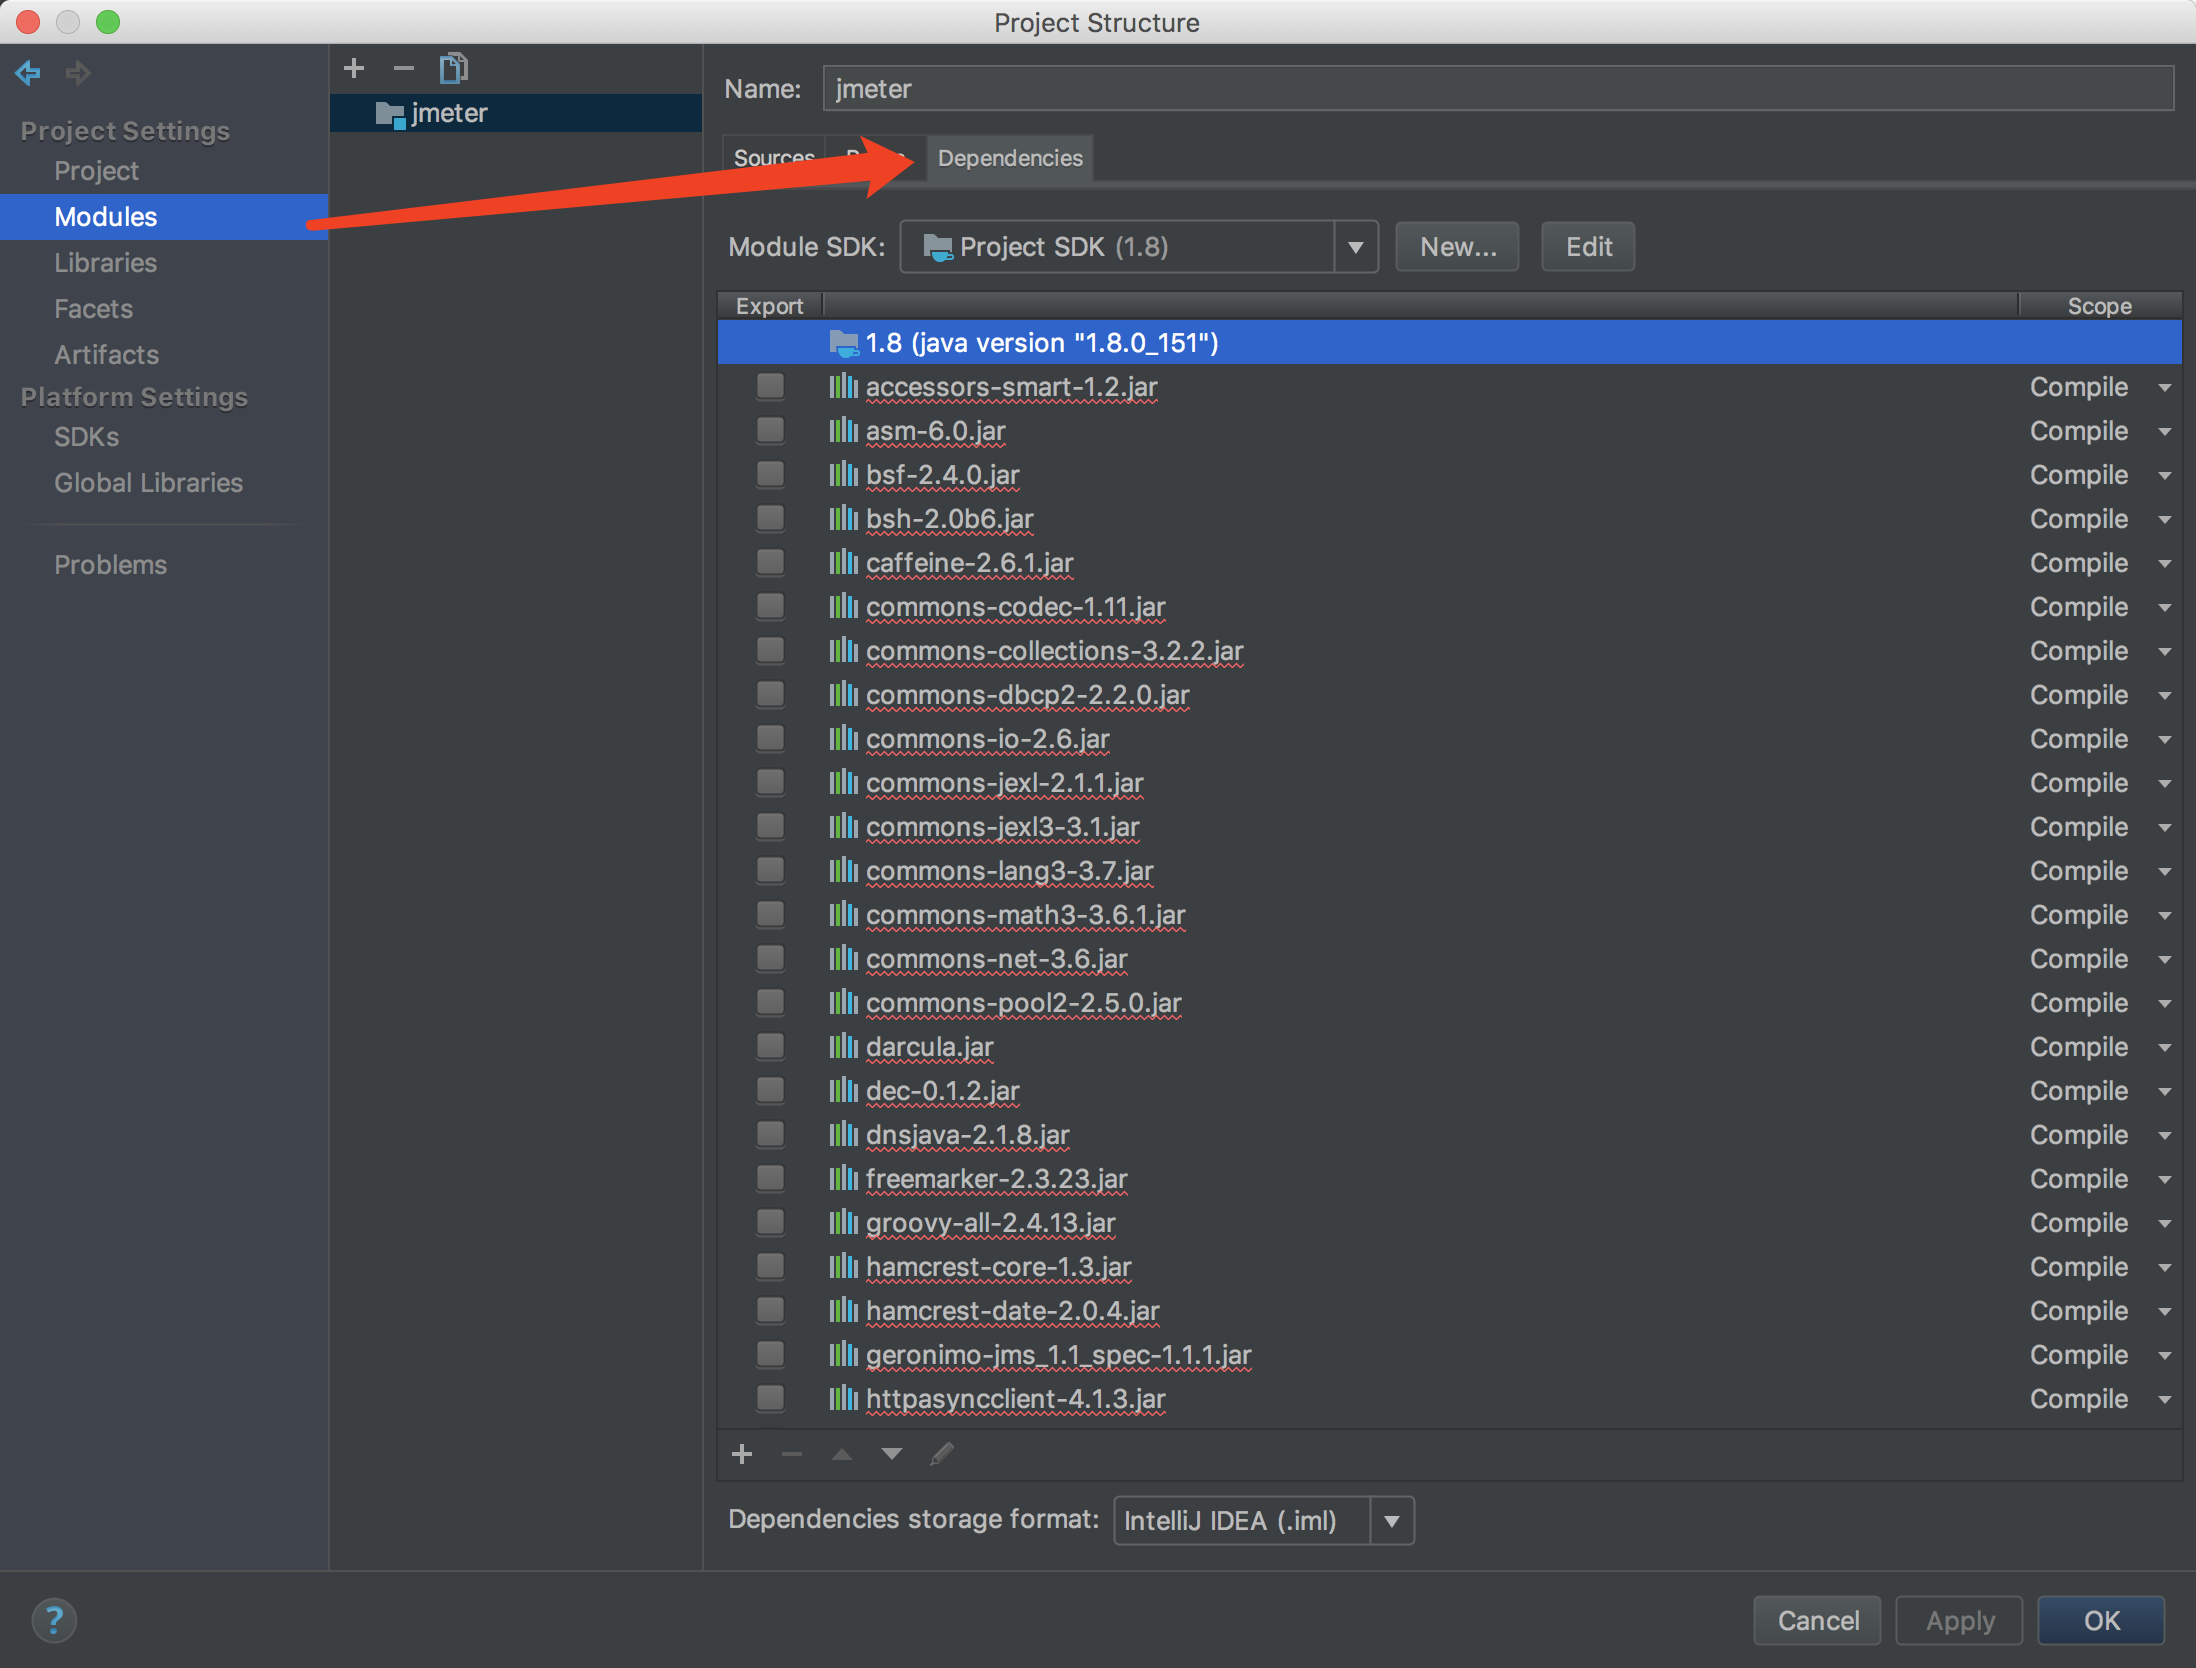Click library icon of commons-io-2.6.jar
Screen dimensions: 2196x1668
tap(843, 739)
